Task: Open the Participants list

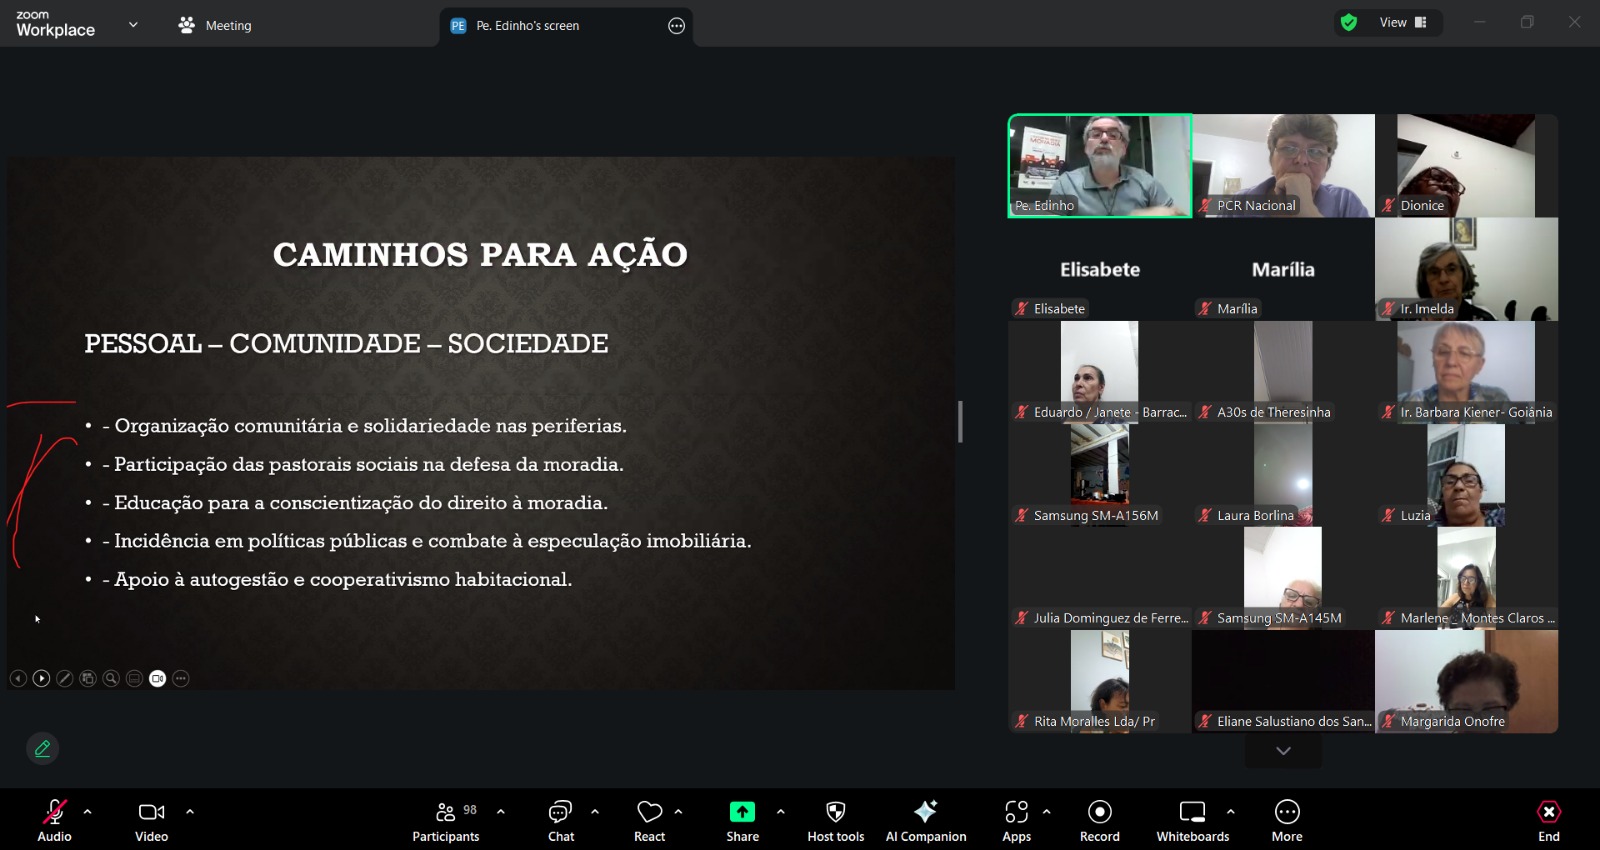Action: click(446, 820)
